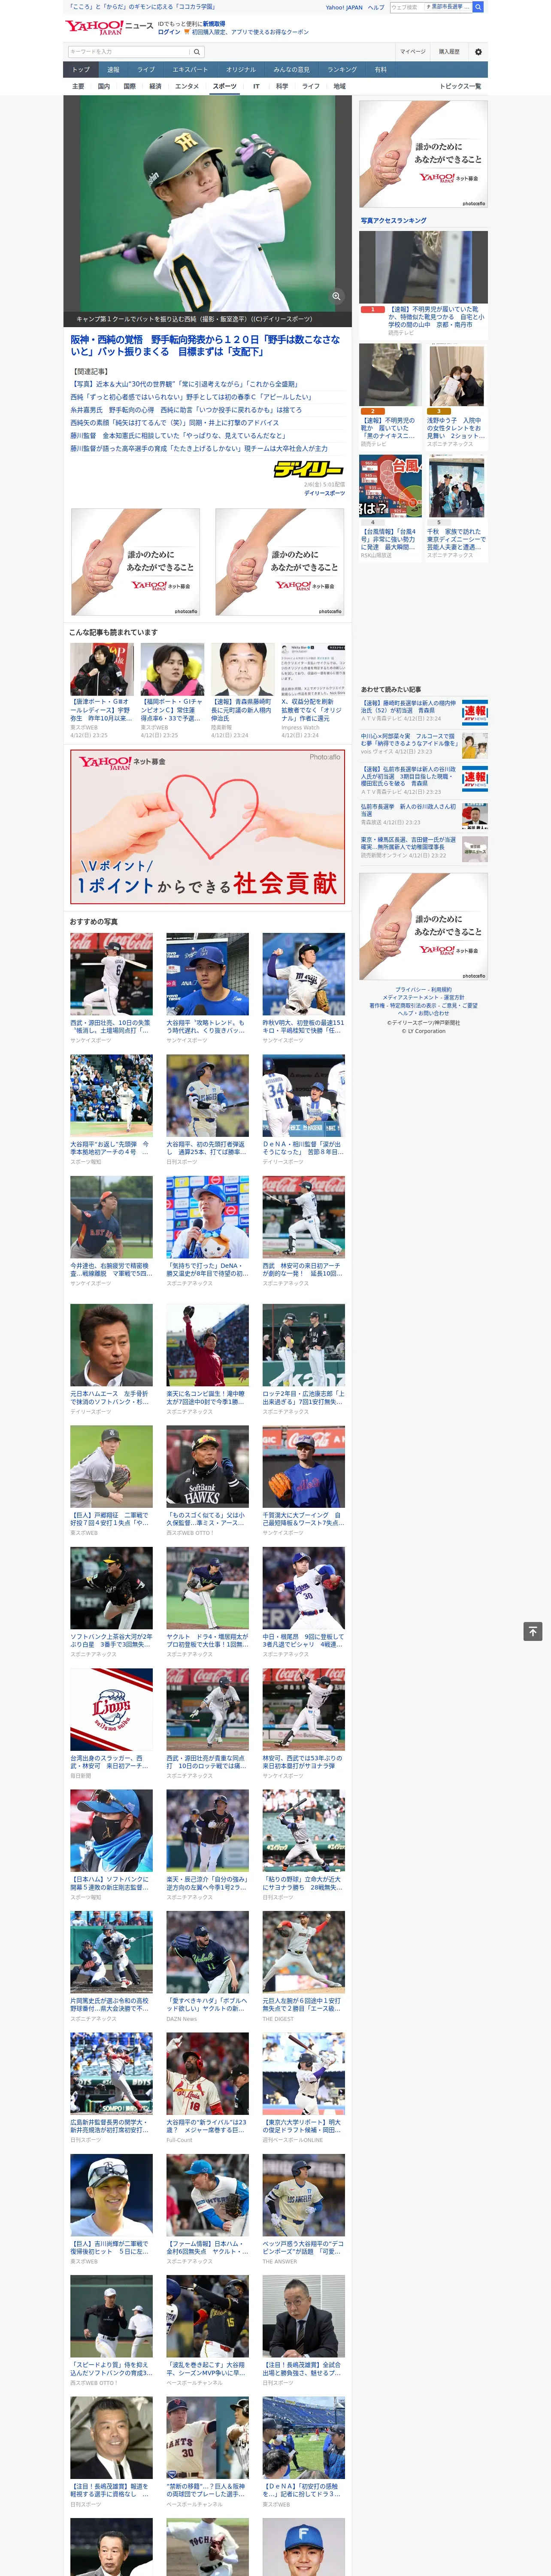The width and height of the screenshot is (551, 2576).
Task: Open the 速報 tab
Action: coord(113,69)
